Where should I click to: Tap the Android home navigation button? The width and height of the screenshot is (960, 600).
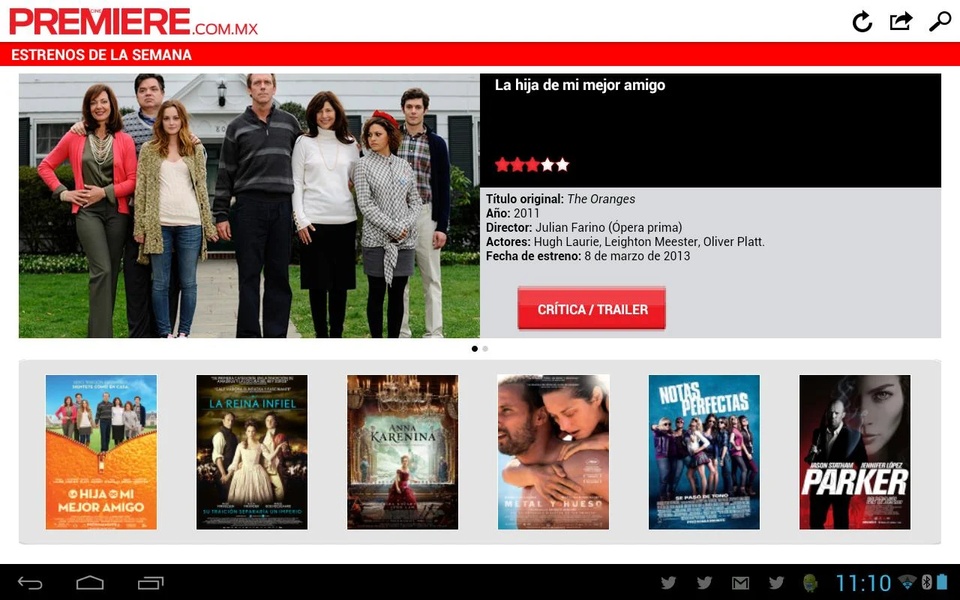coord(90,583)
